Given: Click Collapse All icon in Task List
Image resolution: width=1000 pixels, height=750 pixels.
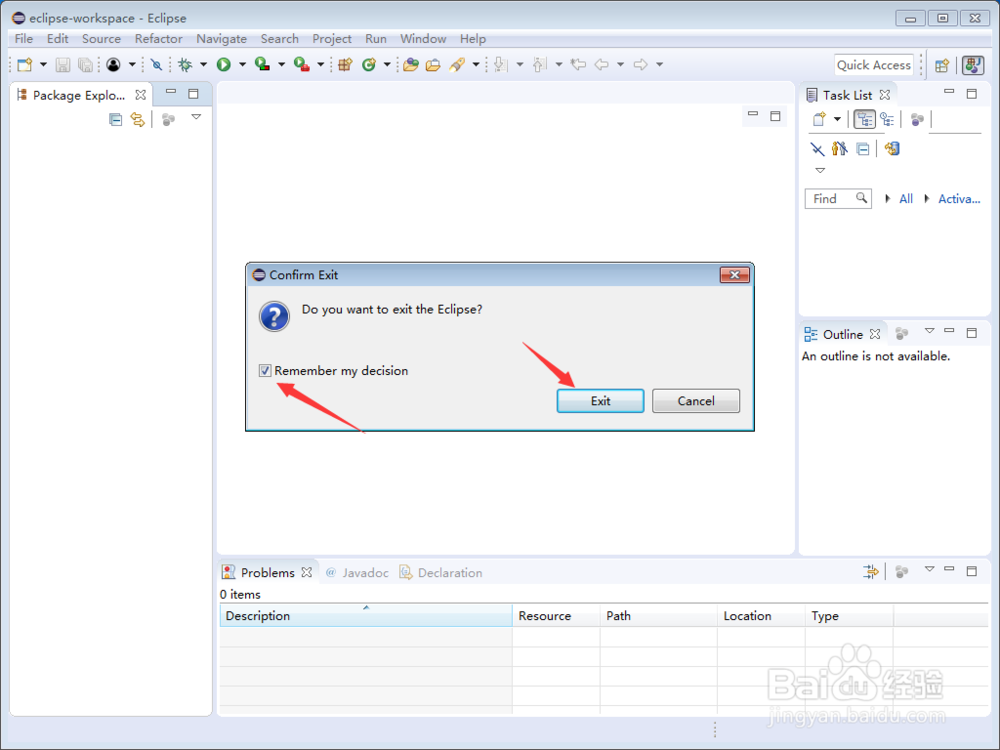Looking at the screenshot, I should point(863,149).
